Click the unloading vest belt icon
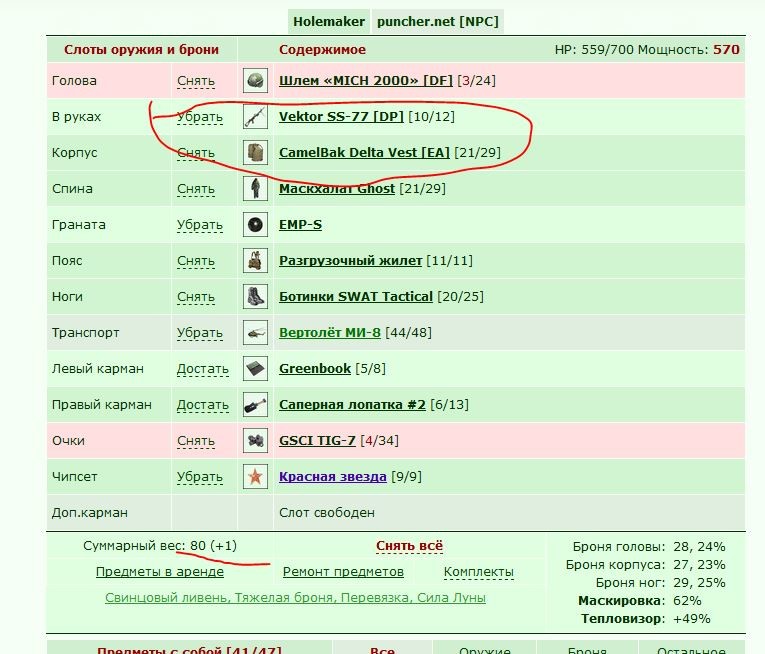The width and height of the screenshot is (765, 654). point(255,261)
